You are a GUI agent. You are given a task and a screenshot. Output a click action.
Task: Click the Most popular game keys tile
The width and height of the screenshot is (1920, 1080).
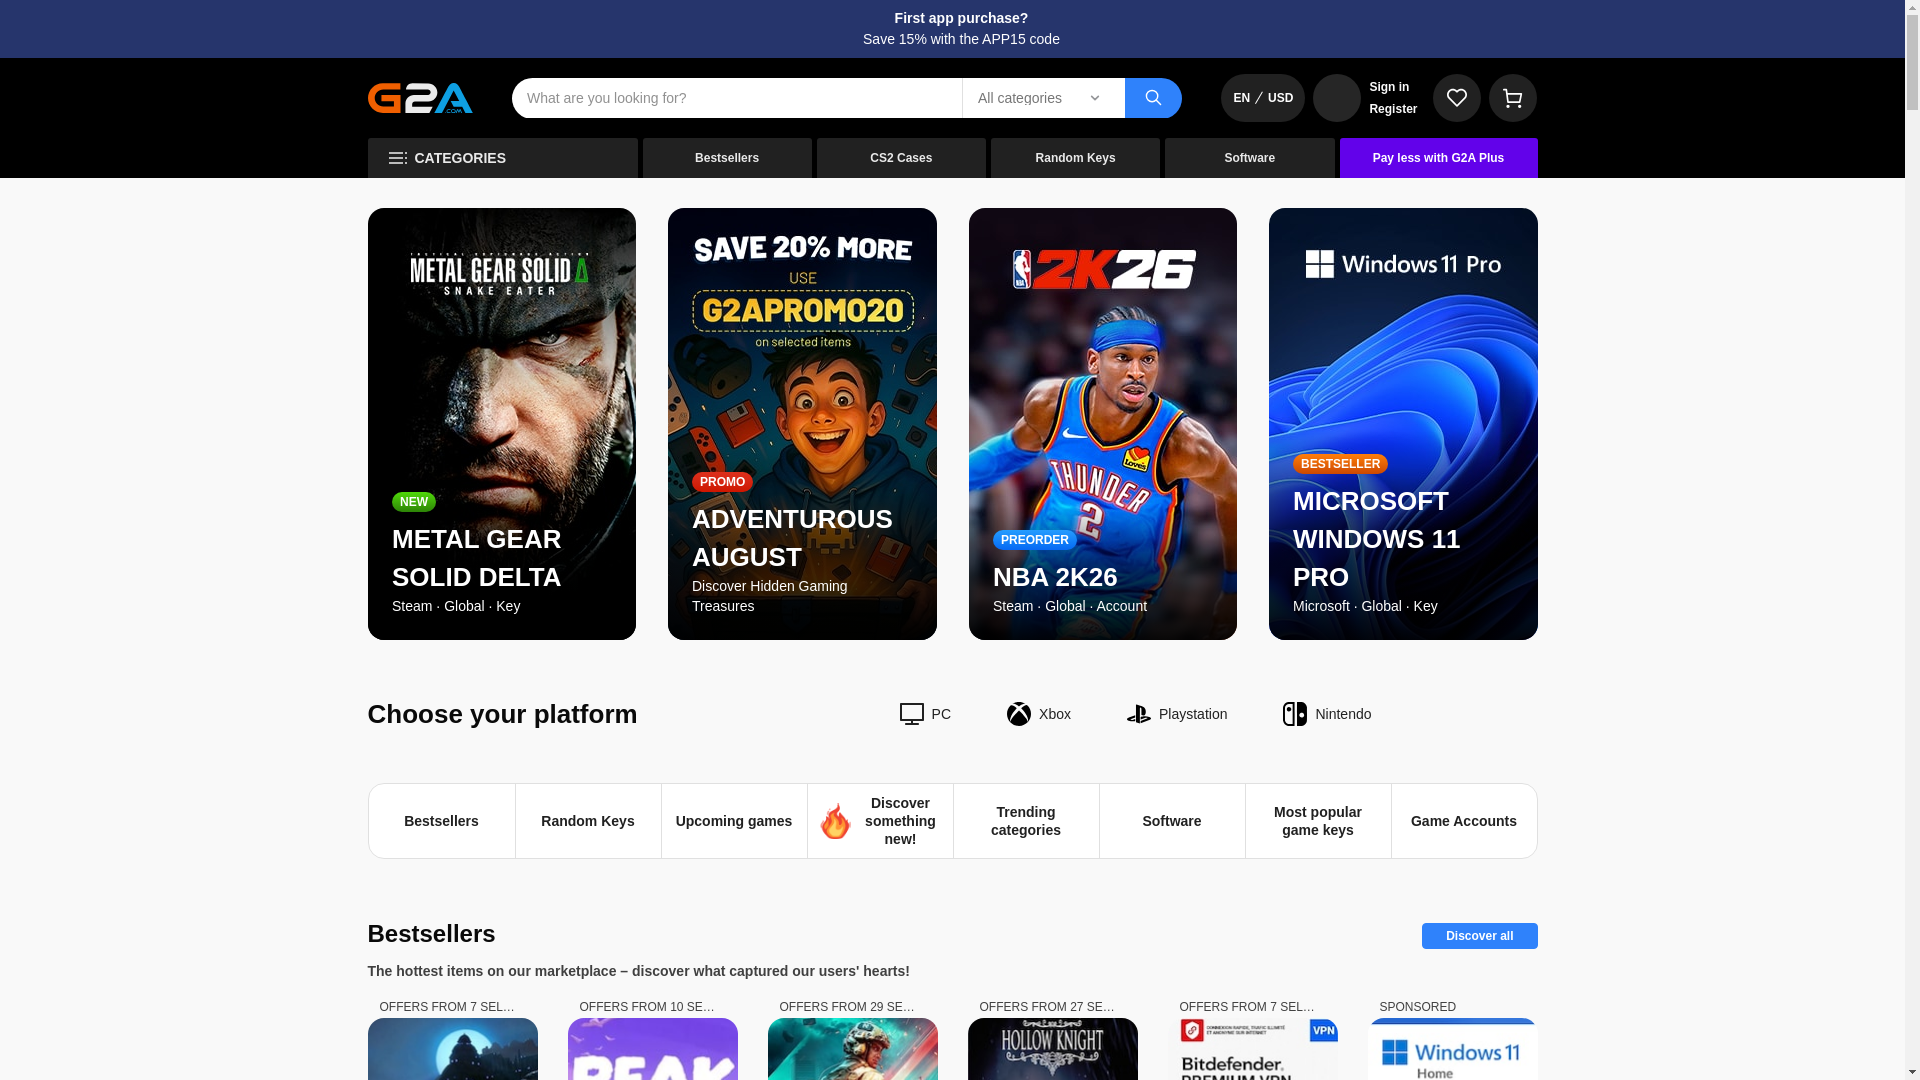click(x=1318, y=821)
